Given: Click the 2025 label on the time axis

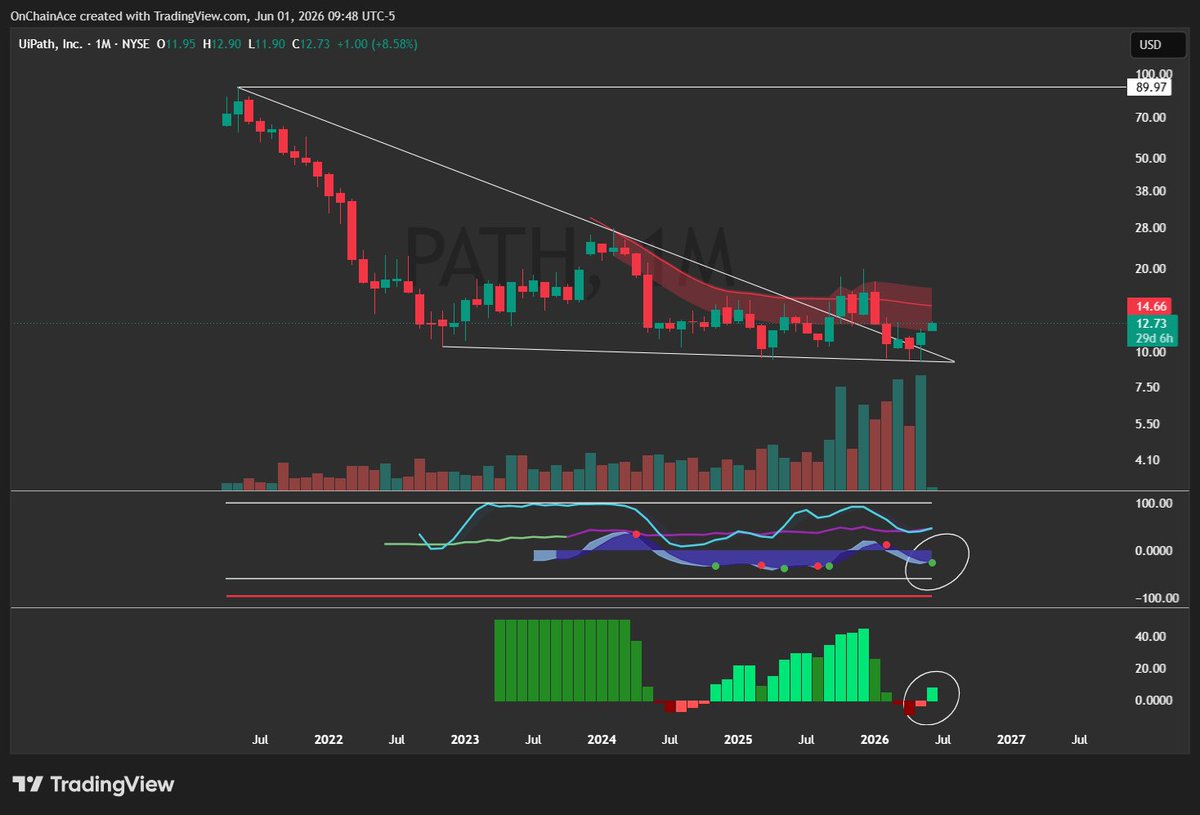Looking at the screenshot, I should (x=738, y=741).
